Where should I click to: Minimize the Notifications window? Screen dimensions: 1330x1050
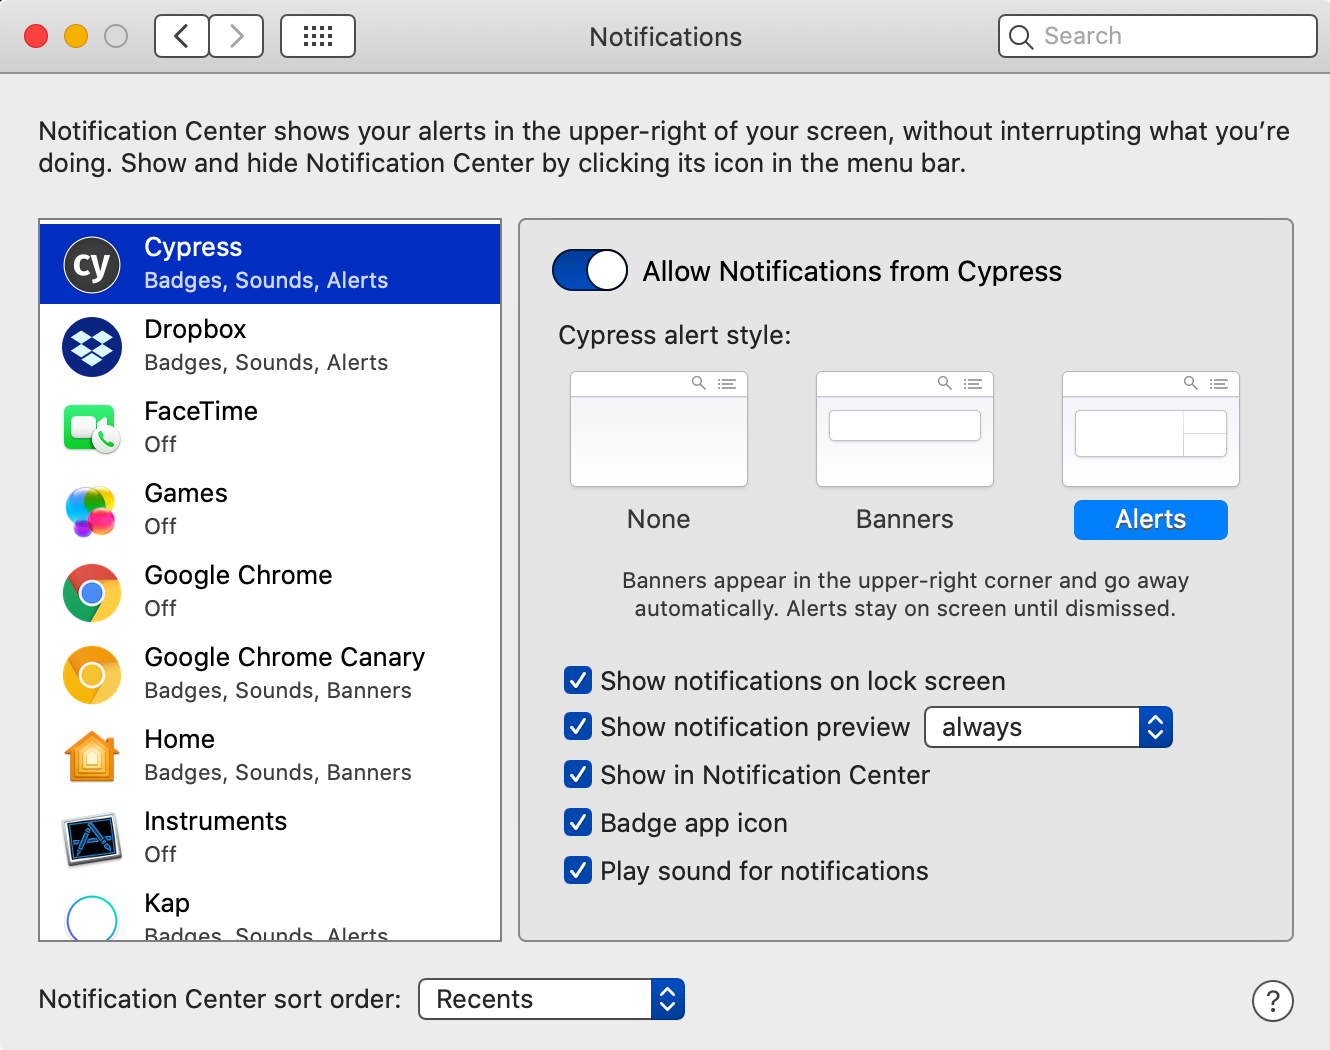coord(76,37)
